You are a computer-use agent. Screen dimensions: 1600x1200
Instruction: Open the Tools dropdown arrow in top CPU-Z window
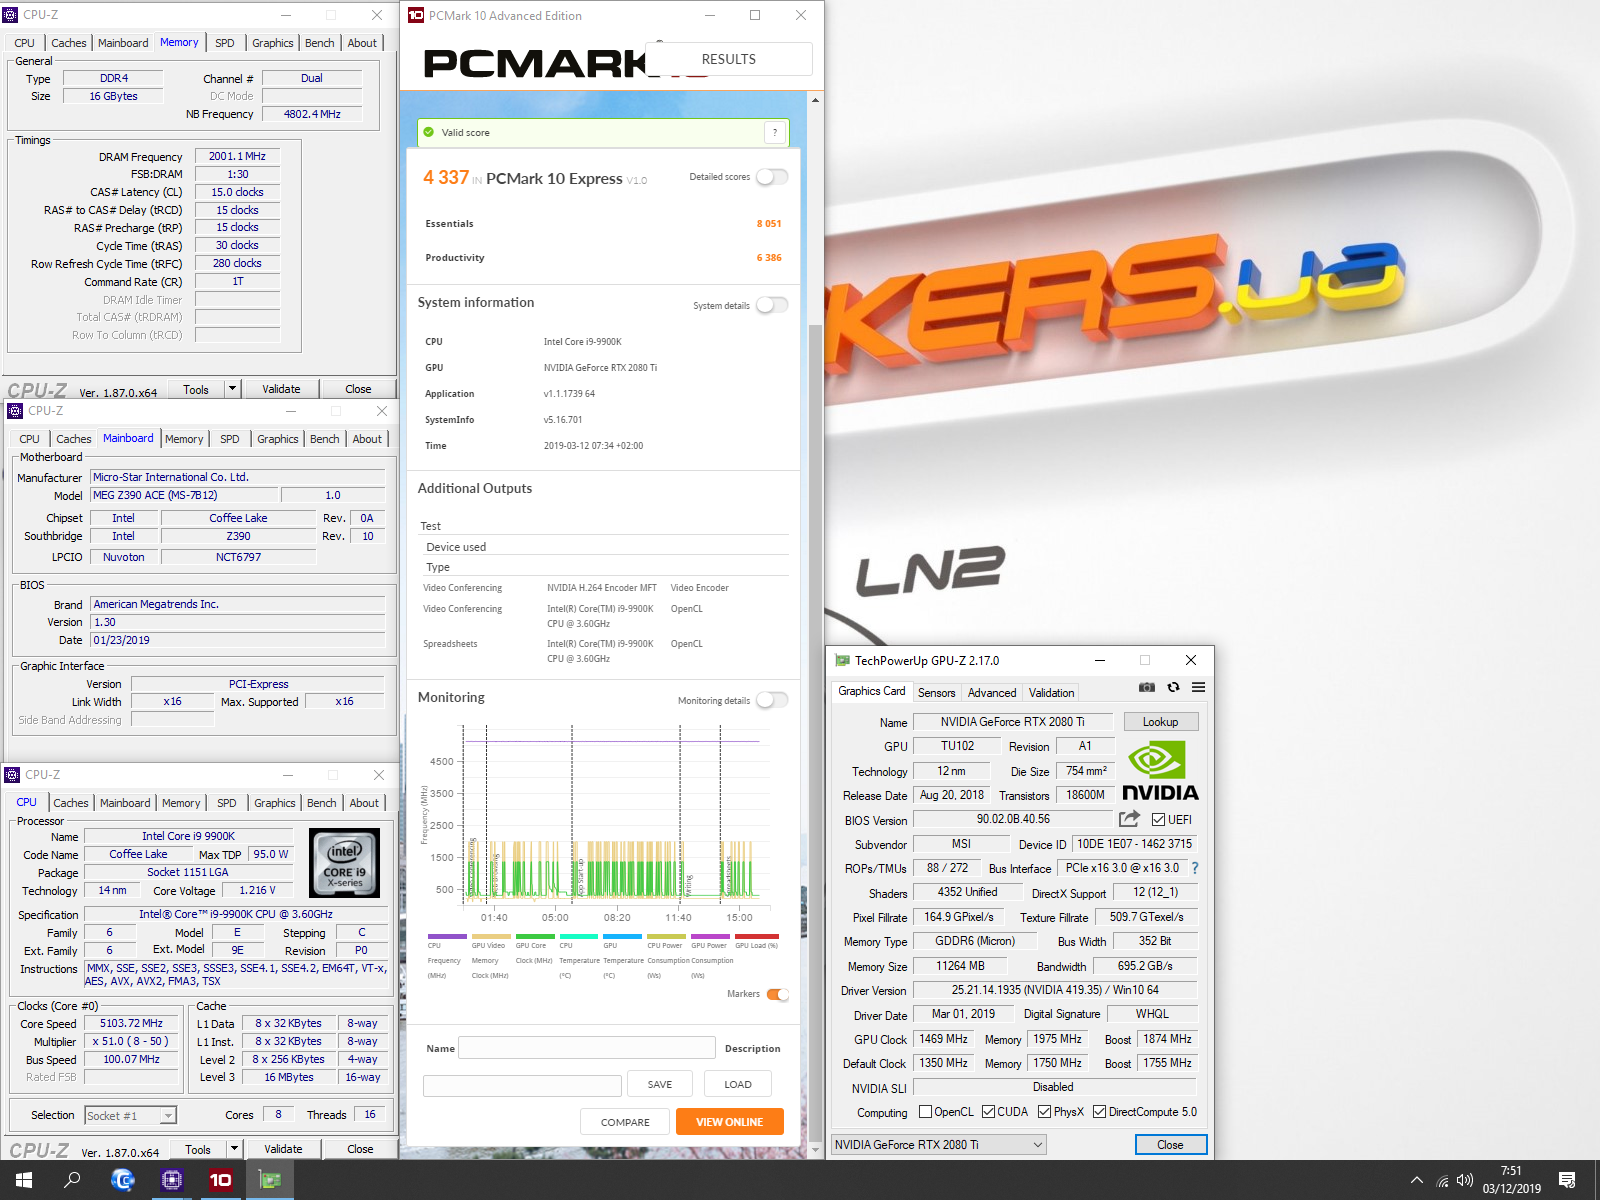232,388
